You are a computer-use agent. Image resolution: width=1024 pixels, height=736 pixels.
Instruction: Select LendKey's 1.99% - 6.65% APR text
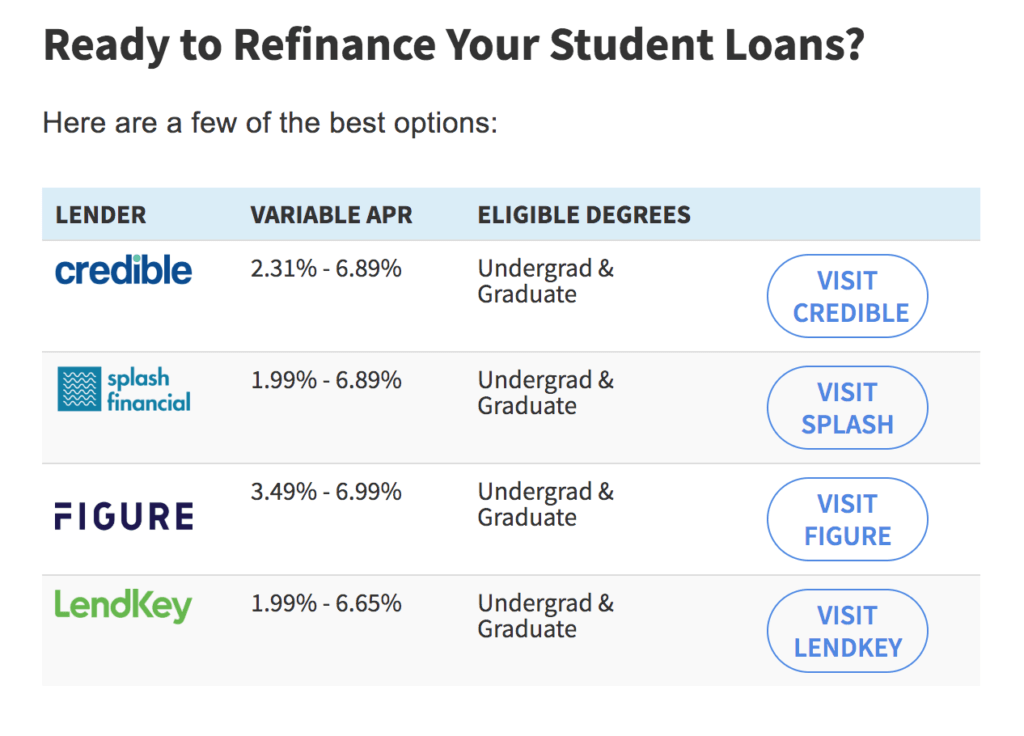point(326,603)
